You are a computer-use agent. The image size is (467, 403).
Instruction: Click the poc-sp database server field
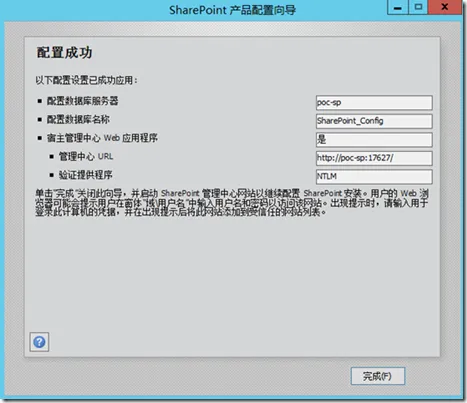point(374,102)
